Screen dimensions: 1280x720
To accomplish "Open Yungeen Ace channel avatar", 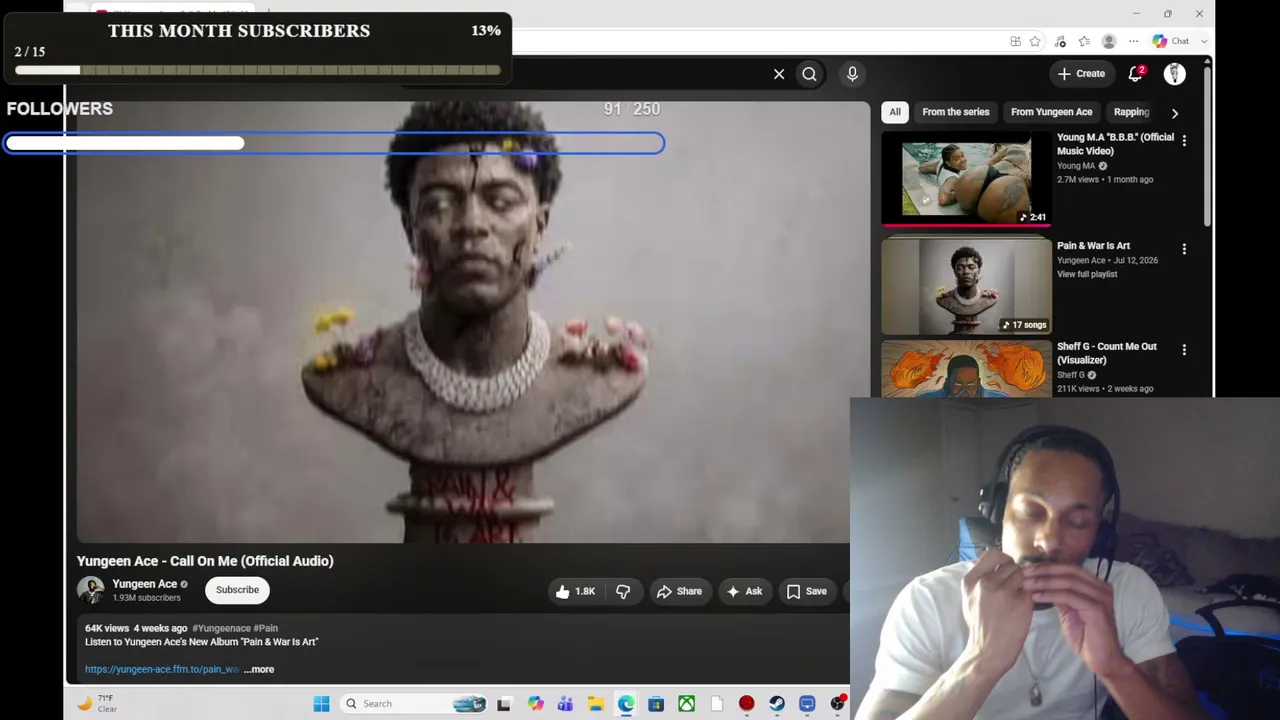I will tap(90, 590).
